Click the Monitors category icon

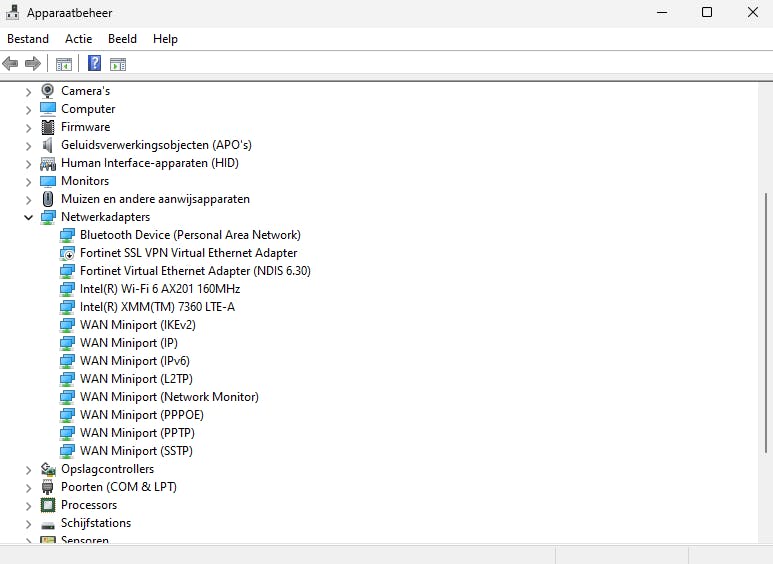click(x=48, y=181)
